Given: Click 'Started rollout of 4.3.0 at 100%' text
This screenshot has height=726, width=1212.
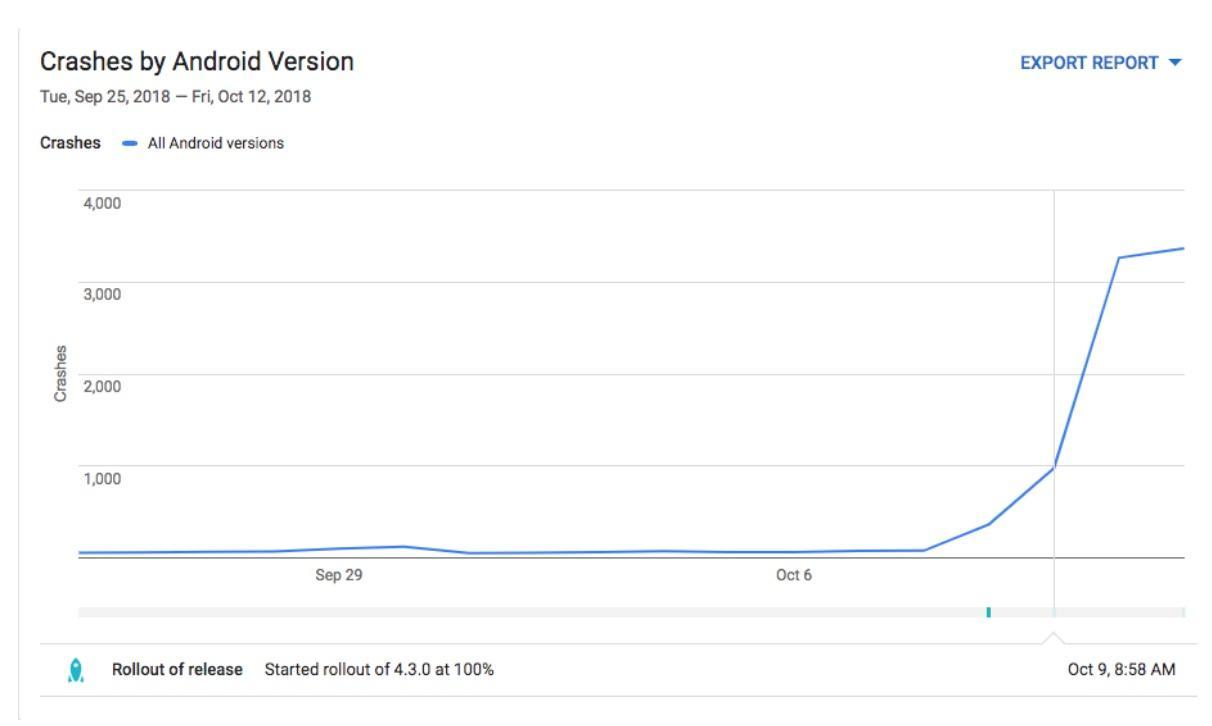Looking at the screenshot, I should 379,670.
